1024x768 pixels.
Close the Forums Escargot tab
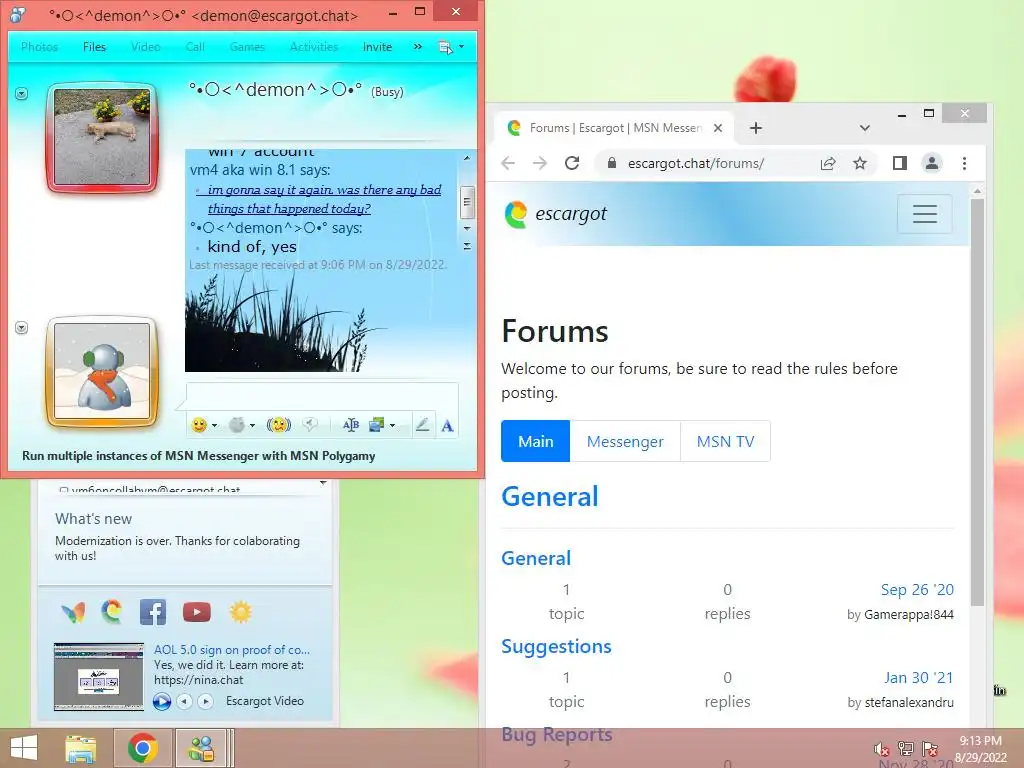click(718, 128)
